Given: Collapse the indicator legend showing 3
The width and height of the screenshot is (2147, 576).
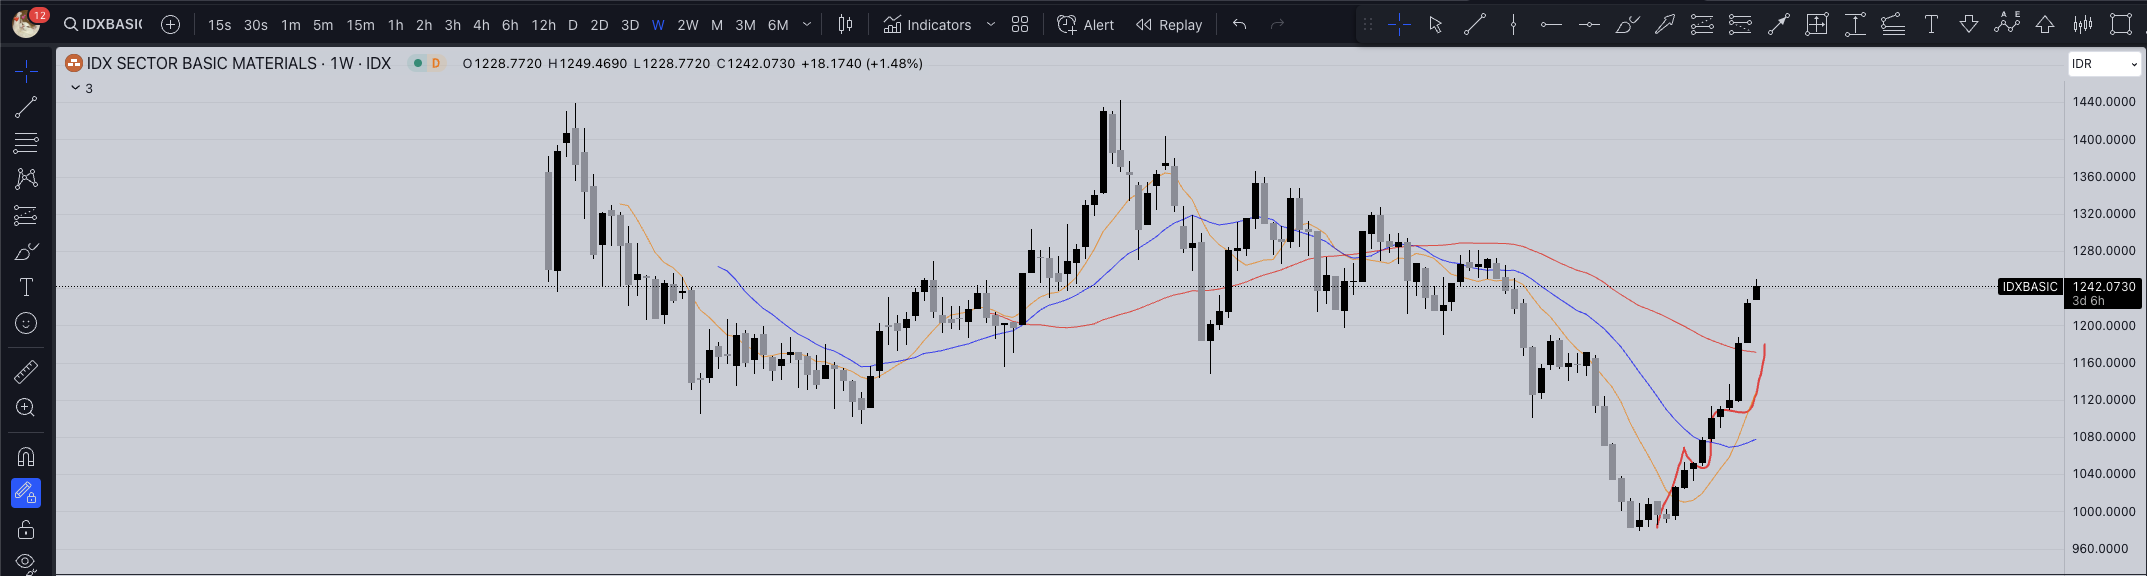Looking at the screenshot, I should tap(82, 88).
